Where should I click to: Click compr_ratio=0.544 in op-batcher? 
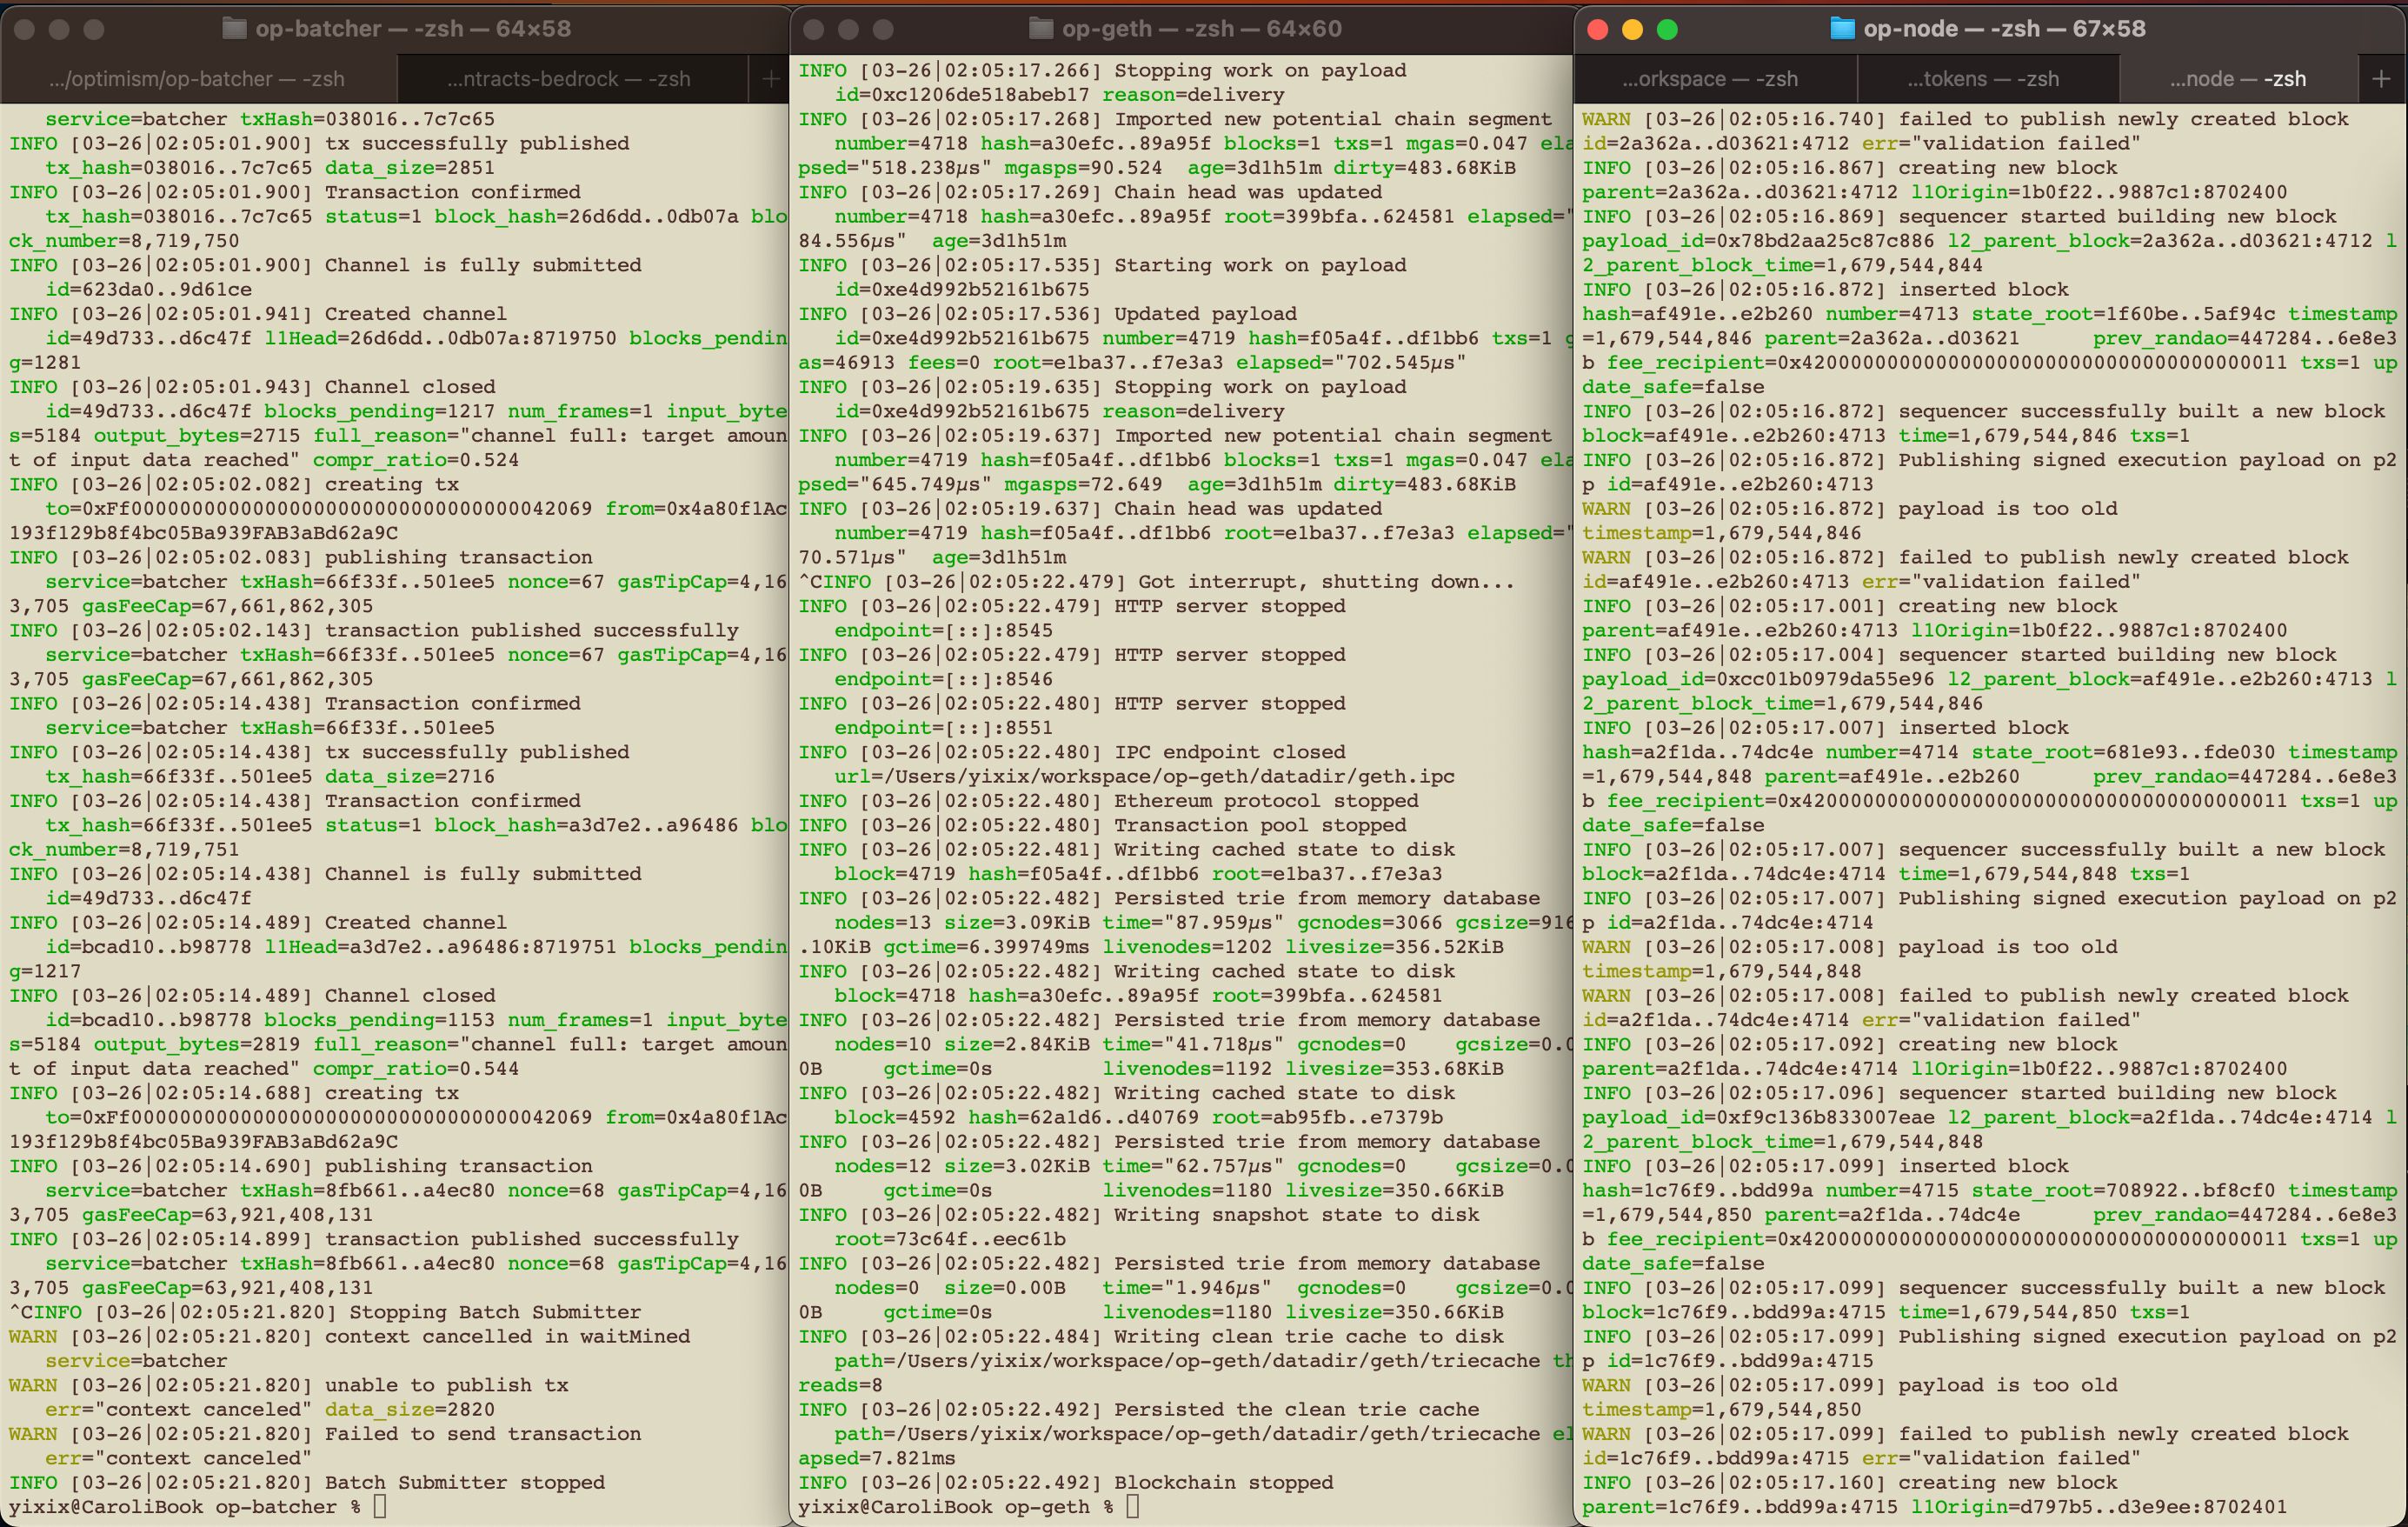click(x=416, y=1068)
